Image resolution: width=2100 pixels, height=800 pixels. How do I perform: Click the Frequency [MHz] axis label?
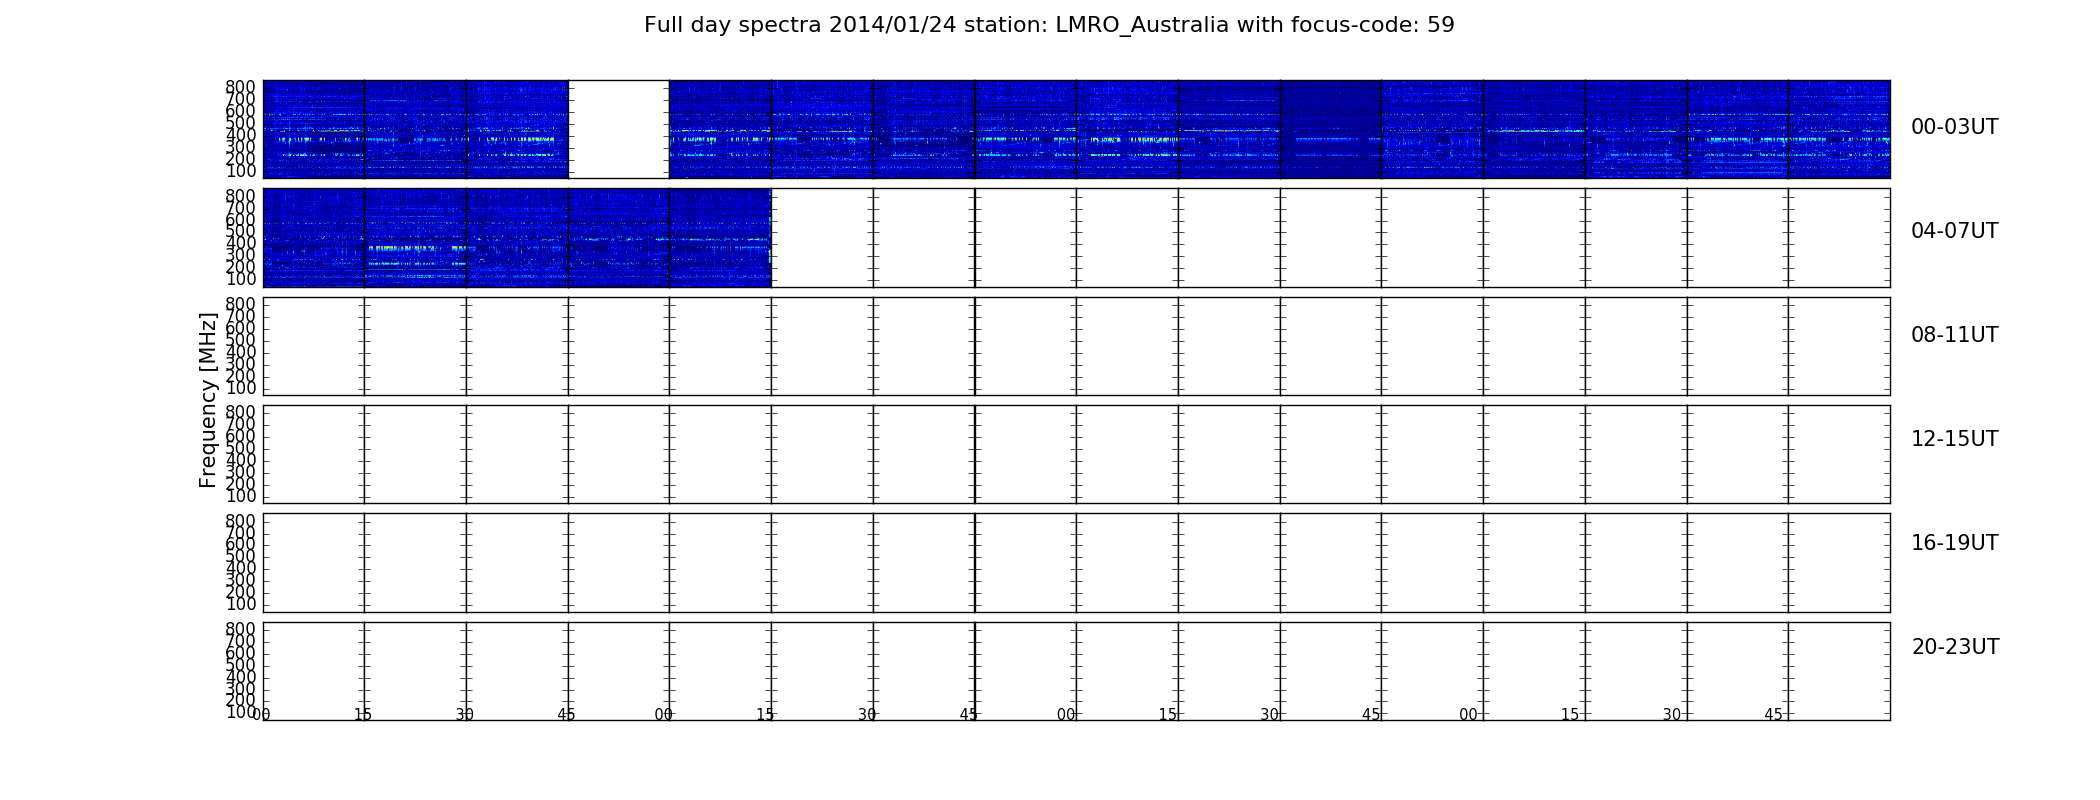(x=208, y=400)
